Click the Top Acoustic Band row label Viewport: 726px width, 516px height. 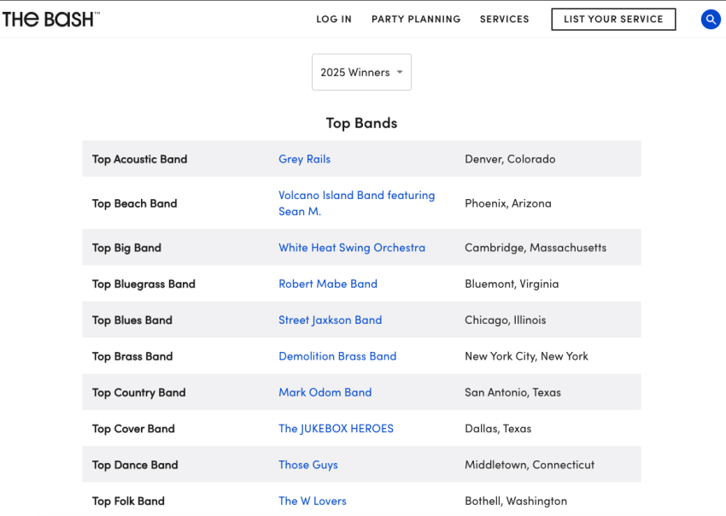139,159
